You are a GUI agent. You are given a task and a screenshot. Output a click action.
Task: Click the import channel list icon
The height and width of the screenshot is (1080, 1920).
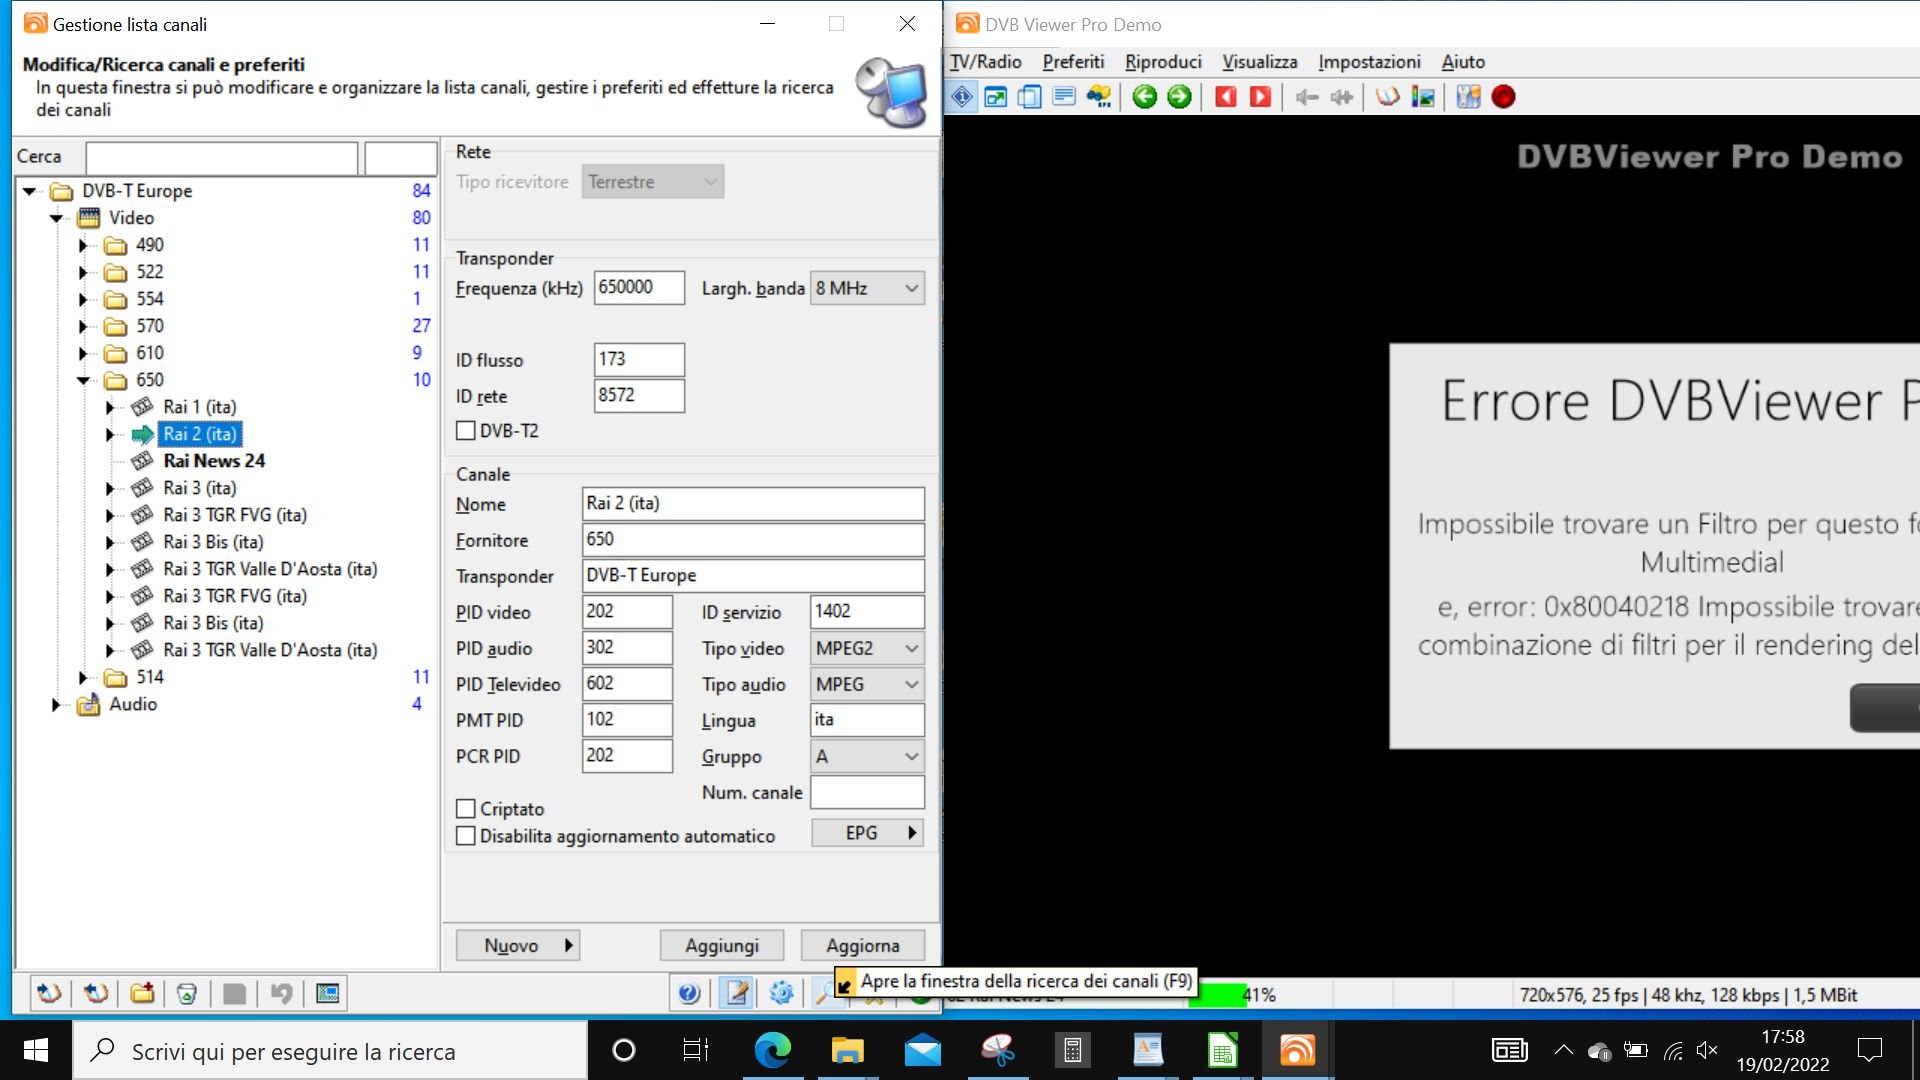click(49, 993)
